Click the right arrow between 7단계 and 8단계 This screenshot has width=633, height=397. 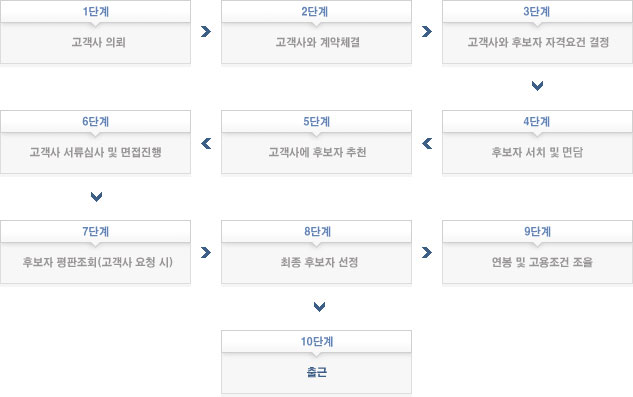pyautogui.click(x=206, y=252)
